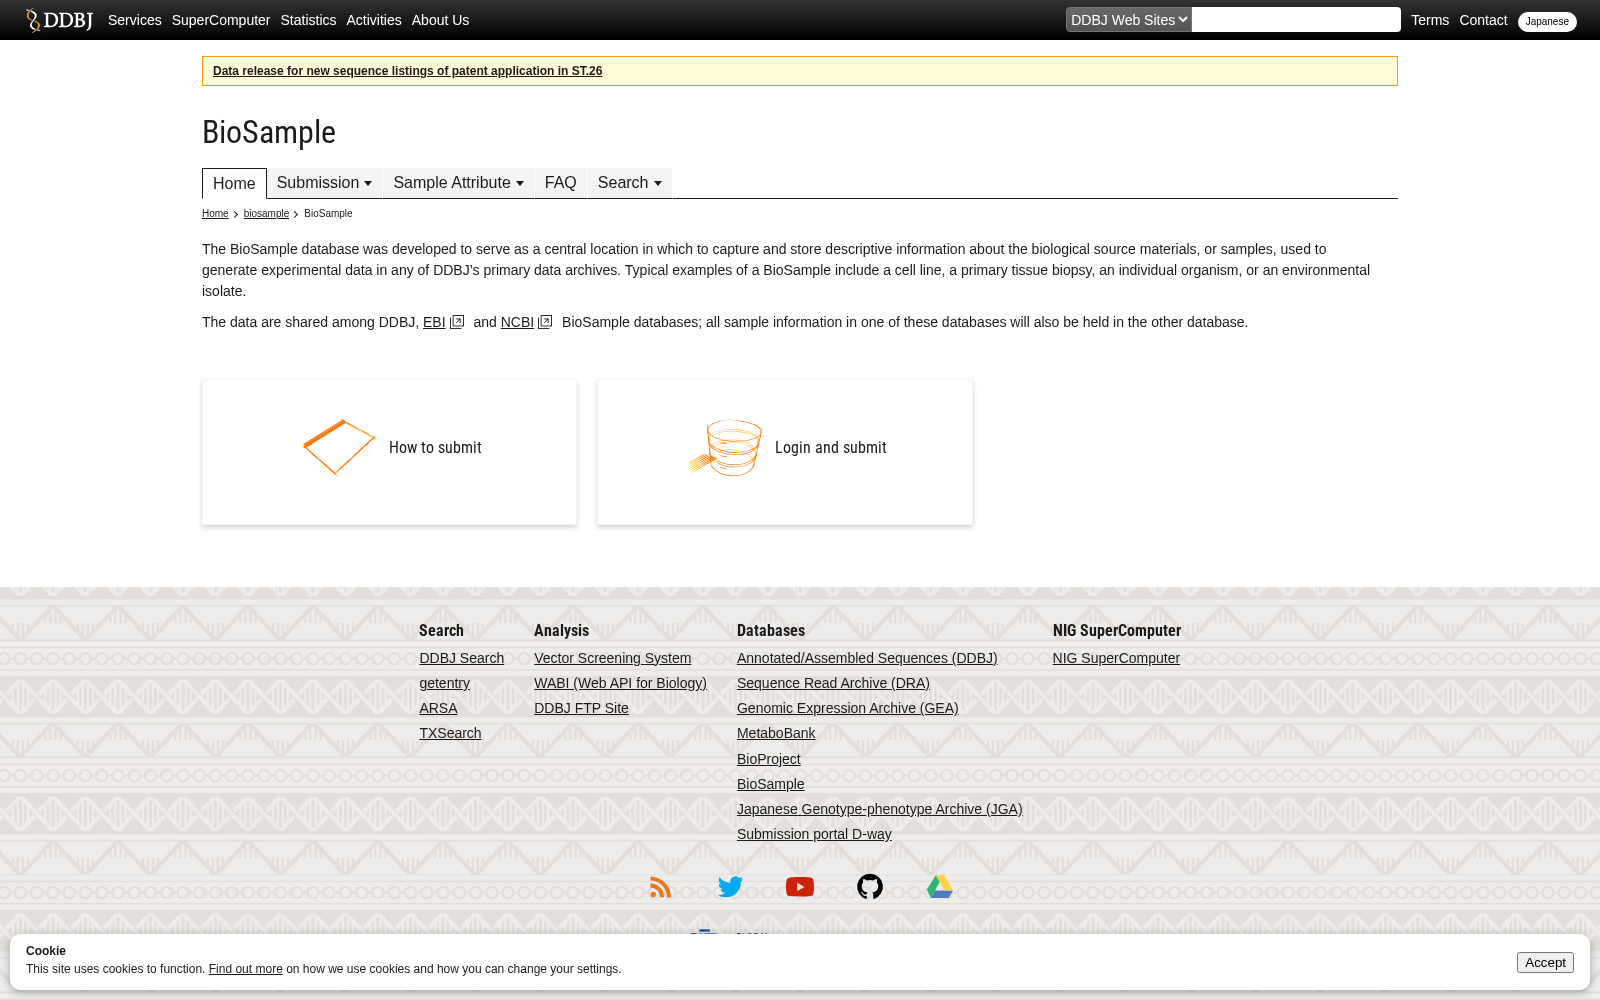Open SuperComputer in the top menu
The width and height of the screenshot is (1600, 1000).
[221, 20]
